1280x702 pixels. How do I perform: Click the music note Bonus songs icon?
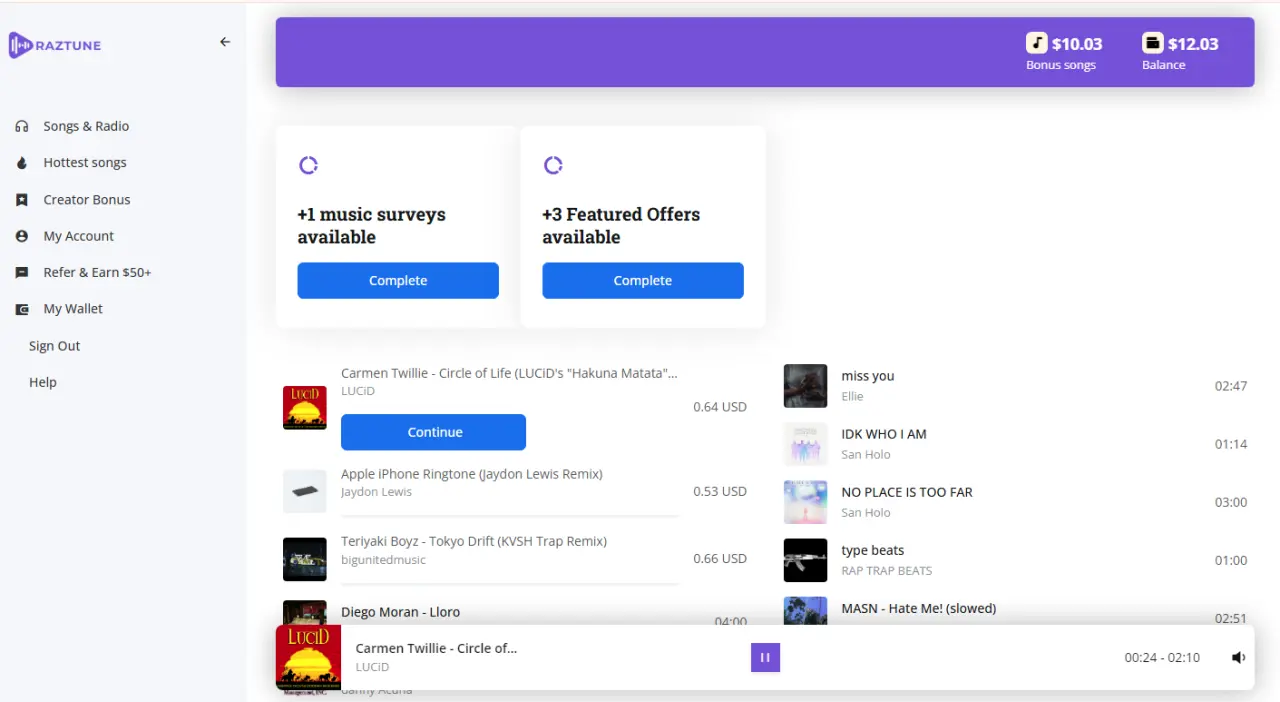click(1037, 43)
